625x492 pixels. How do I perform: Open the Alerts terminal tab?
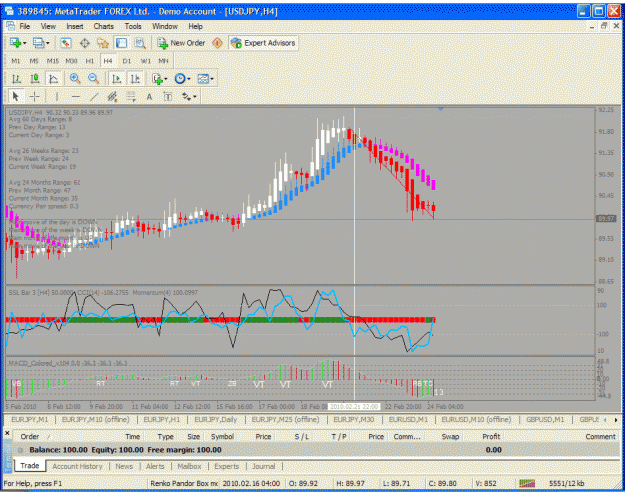[x=155, y=466]
